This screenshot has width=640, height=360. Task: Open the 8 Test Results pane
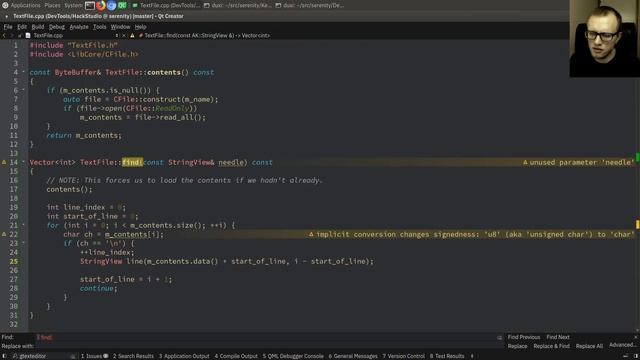(x=447, y=356)
